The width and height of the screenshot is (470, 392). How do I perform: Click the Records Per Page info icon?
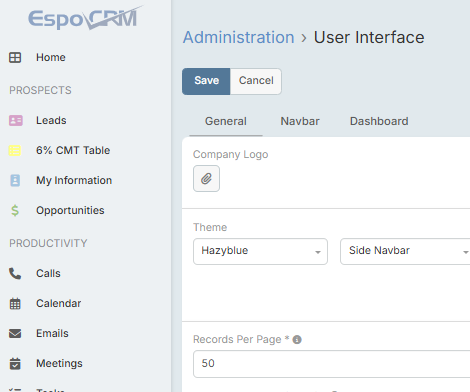[297, 340]
